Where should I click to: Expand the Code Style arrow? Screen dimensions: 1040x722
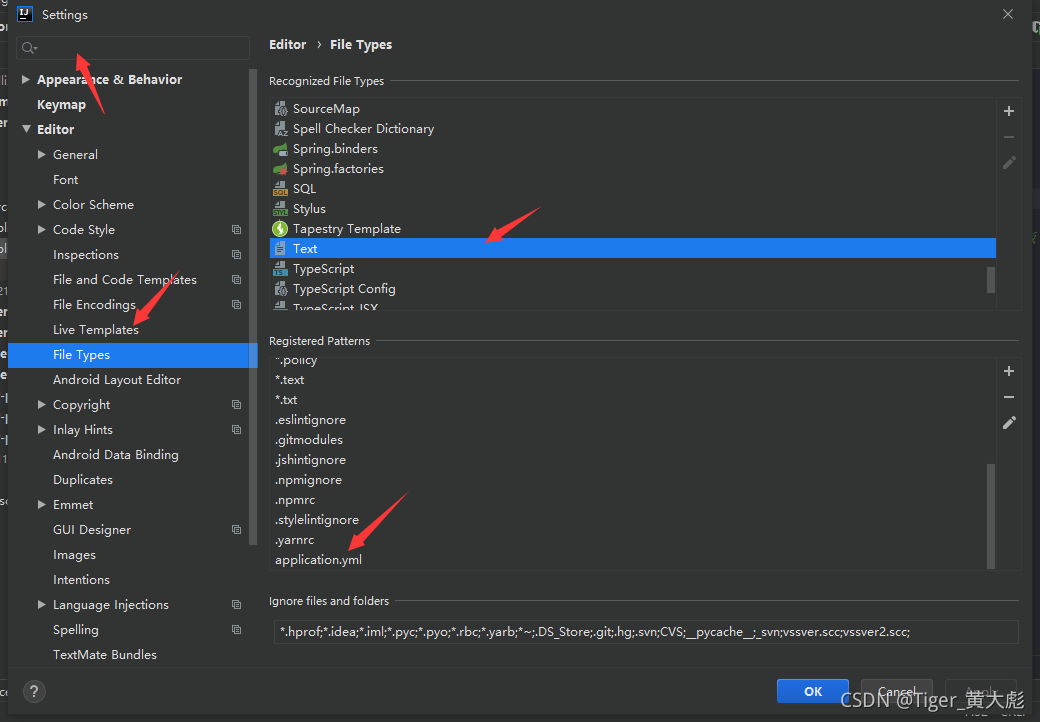click(42, 229)
